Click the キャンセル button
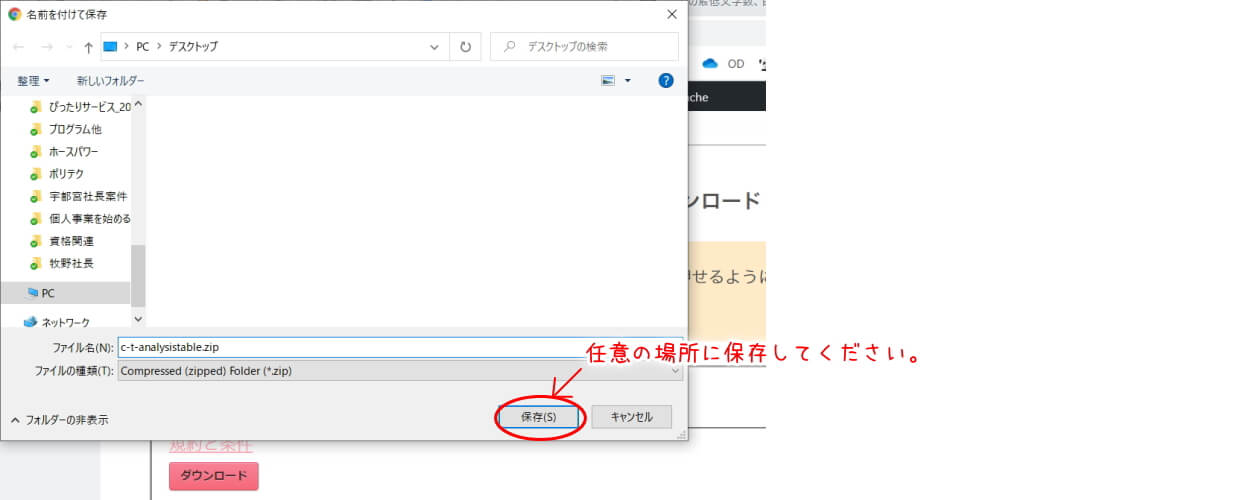 click(x=631, y=417)
